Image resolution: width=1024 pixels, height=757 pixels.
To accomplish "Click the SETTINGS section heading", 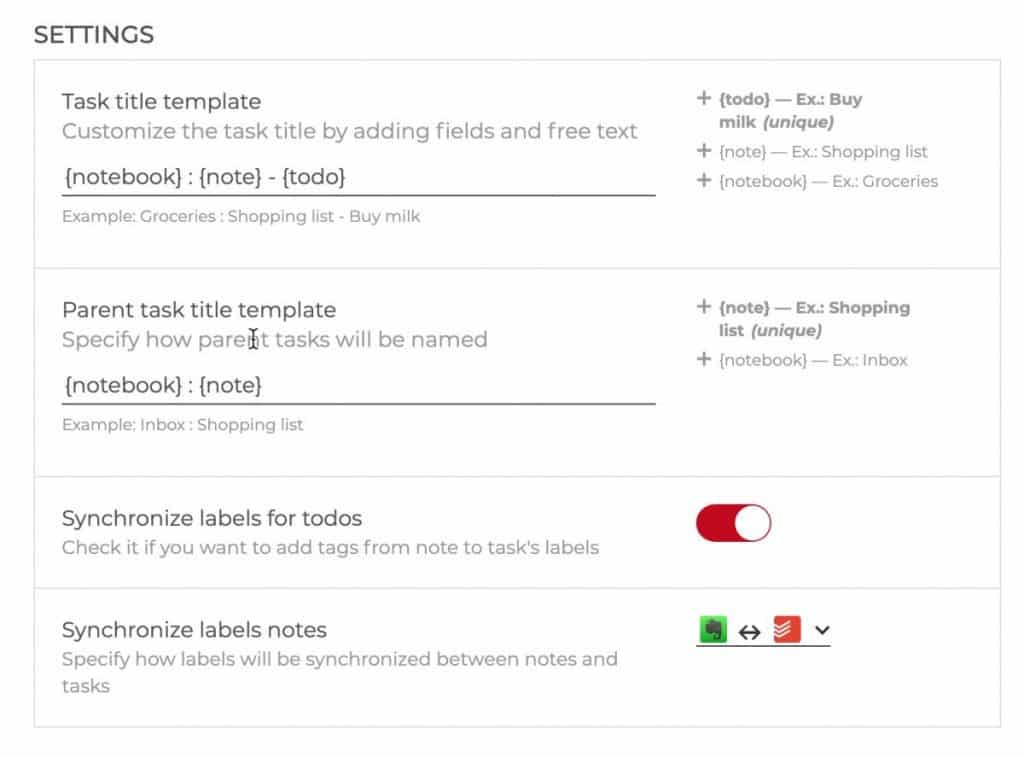I will point(94,35).
